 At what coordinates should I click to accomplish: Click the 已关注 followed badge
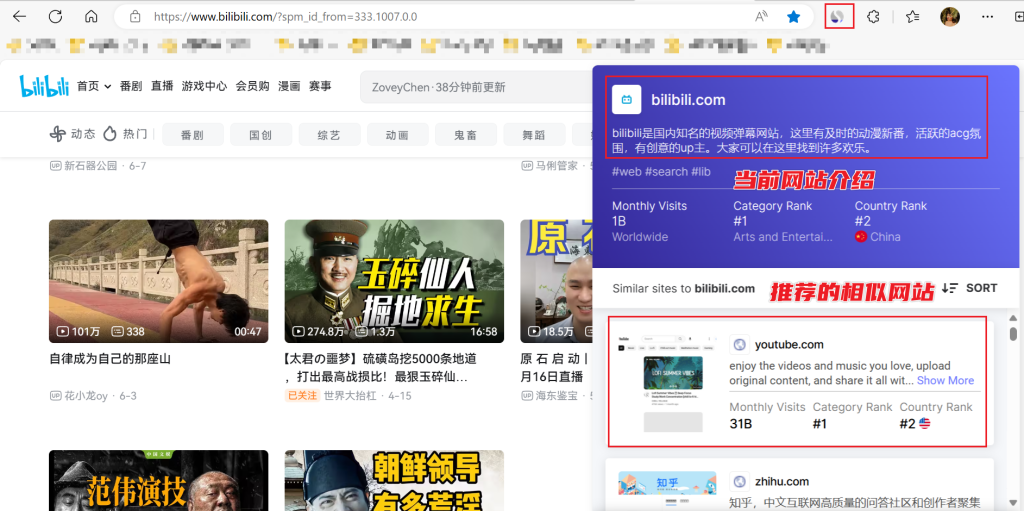click(302, 396)
